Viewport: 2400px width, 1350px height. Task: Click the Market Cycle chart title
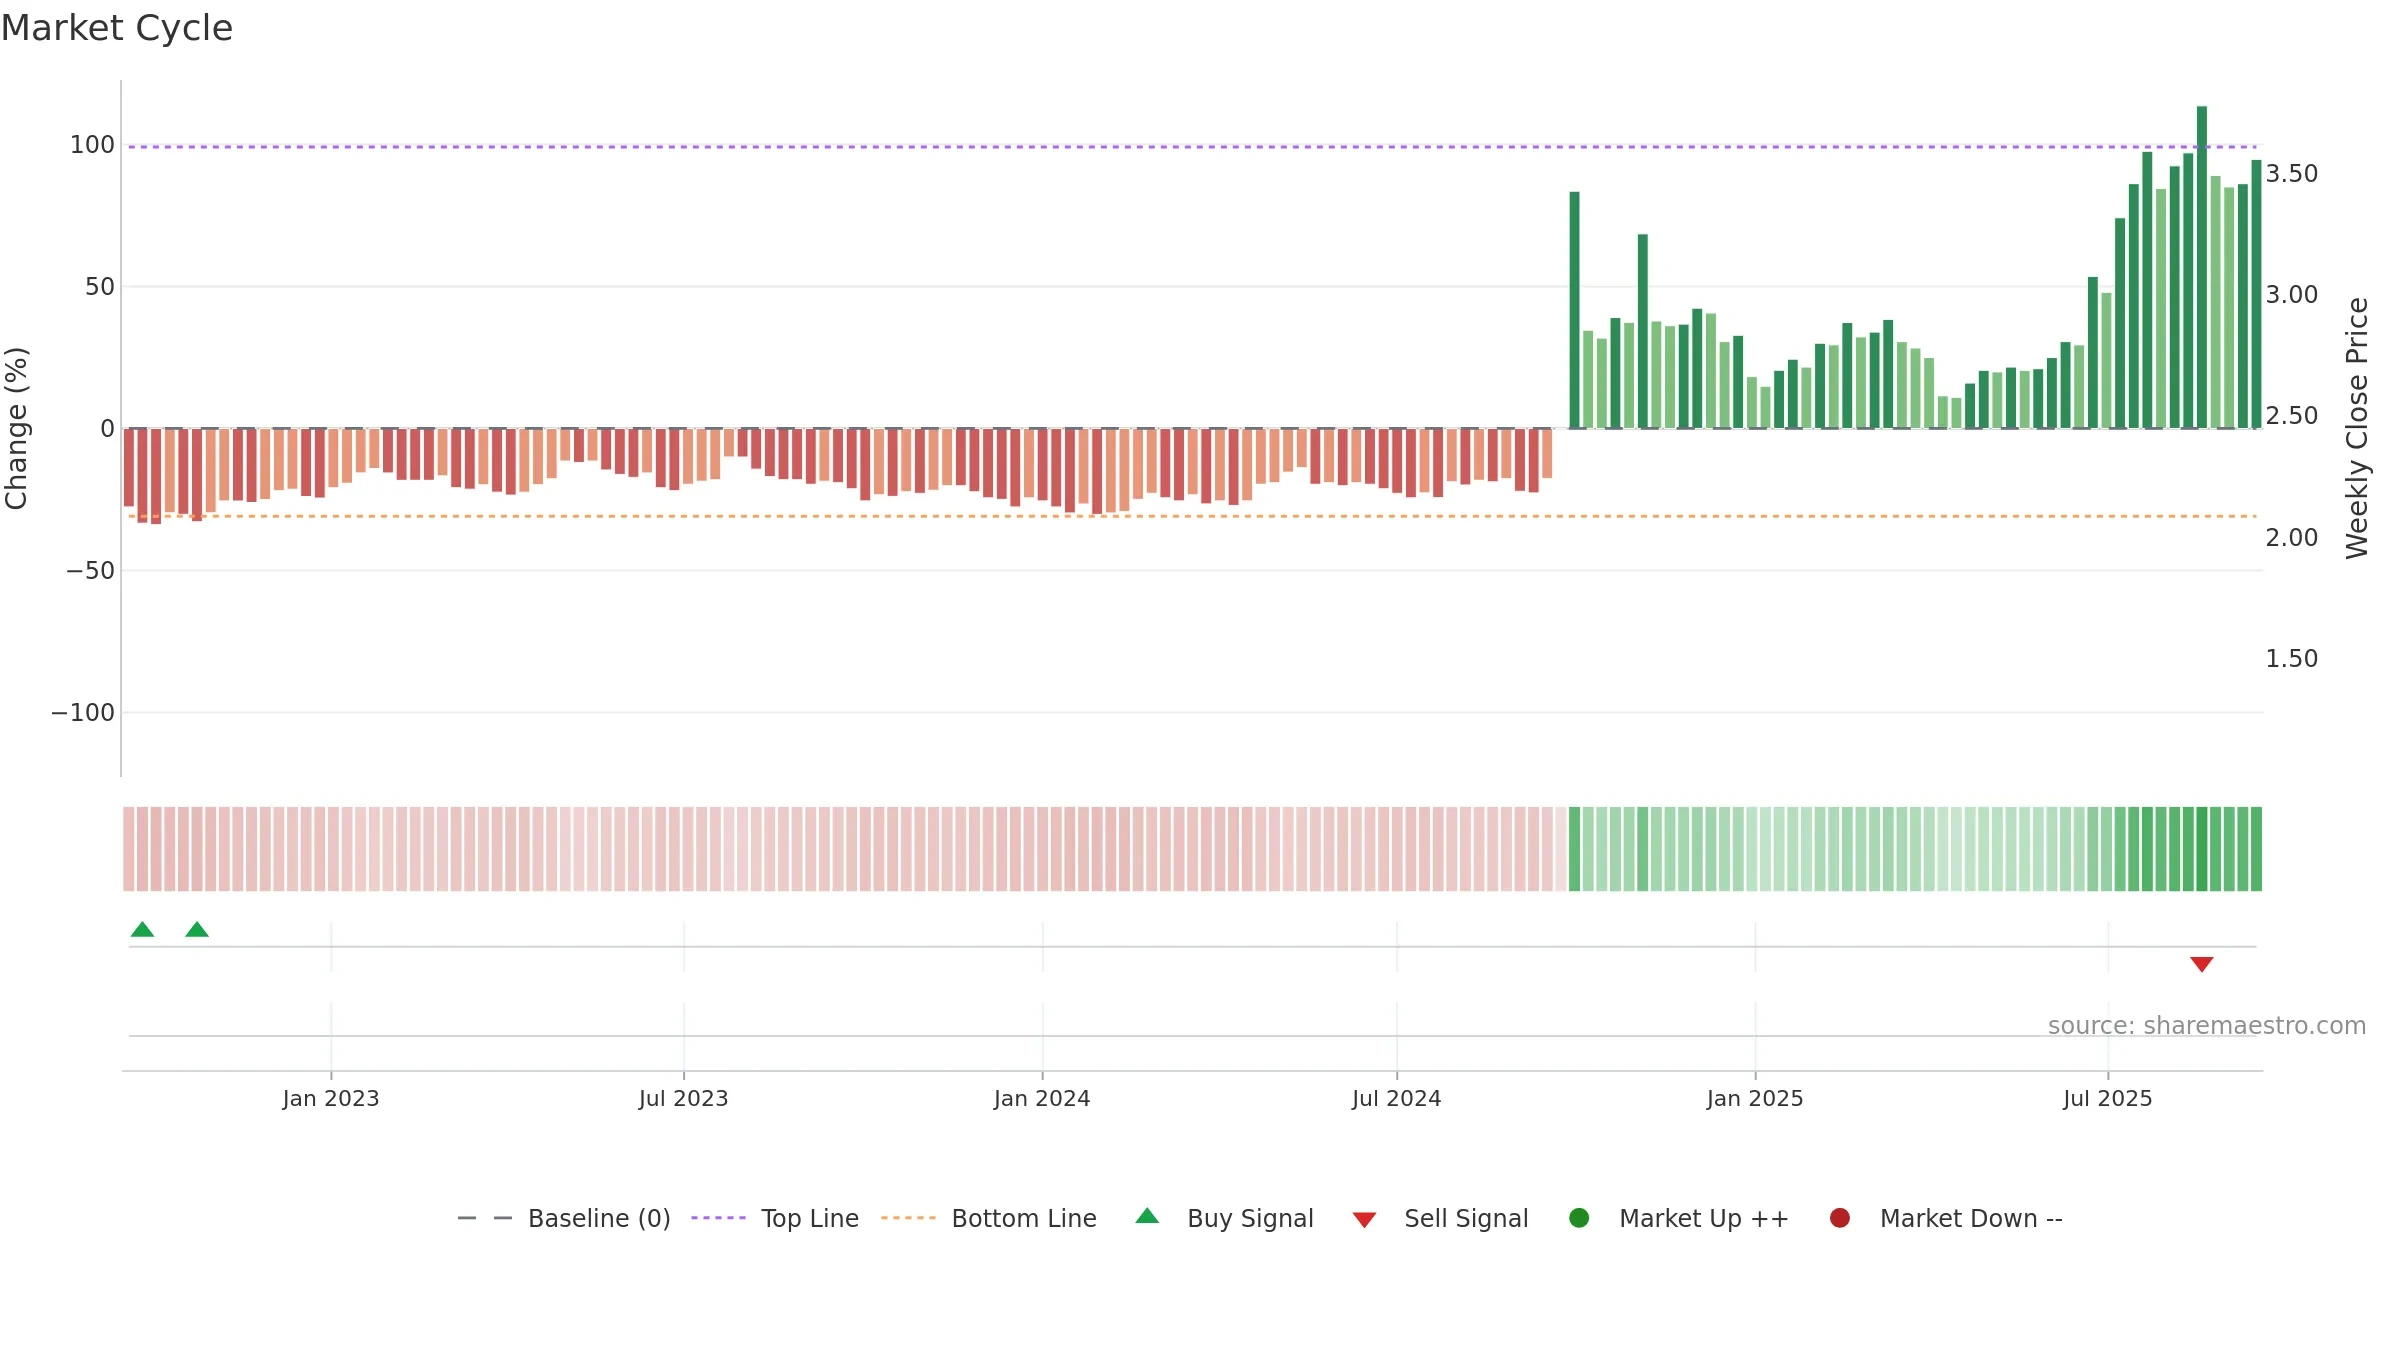[117, 28]
